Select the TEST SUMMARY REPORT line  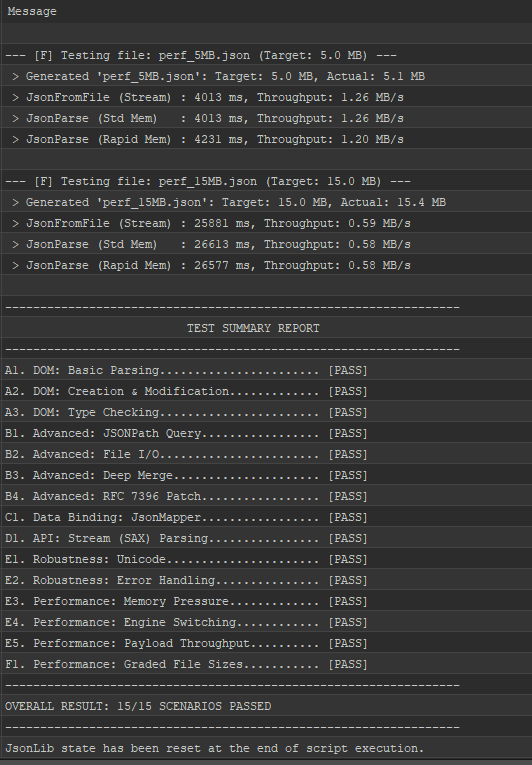coord(266,328)
